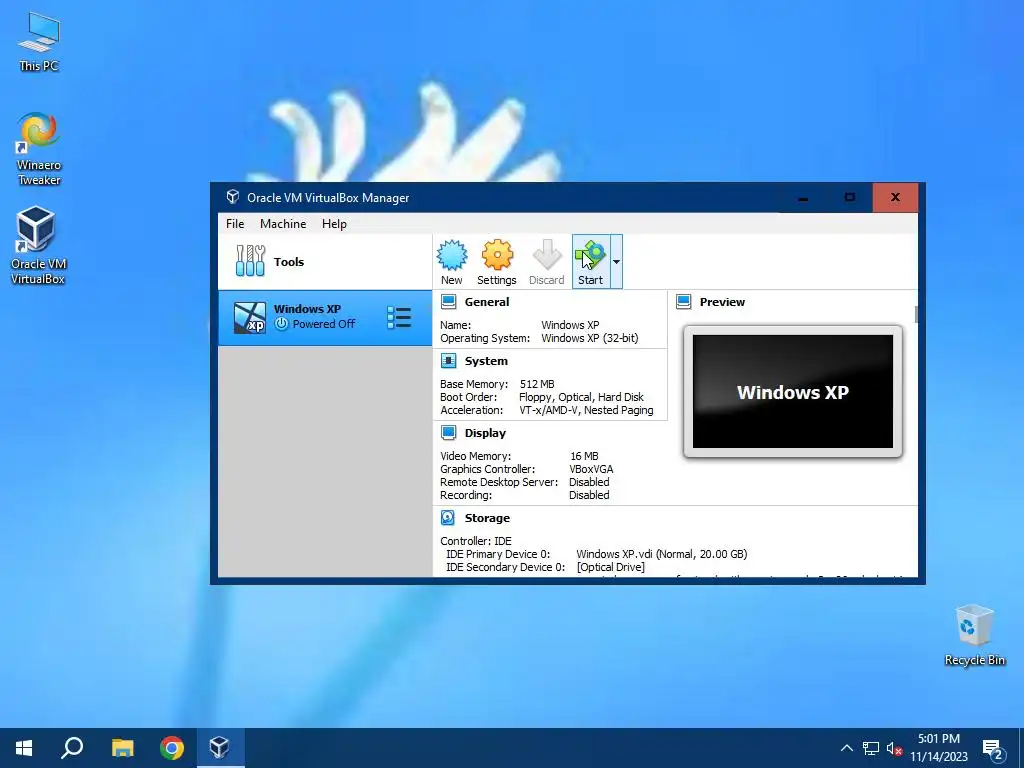This screenshot has width=1024, height=768.
Task: Click the Discard toolbar icon
Action: (547, 262)
